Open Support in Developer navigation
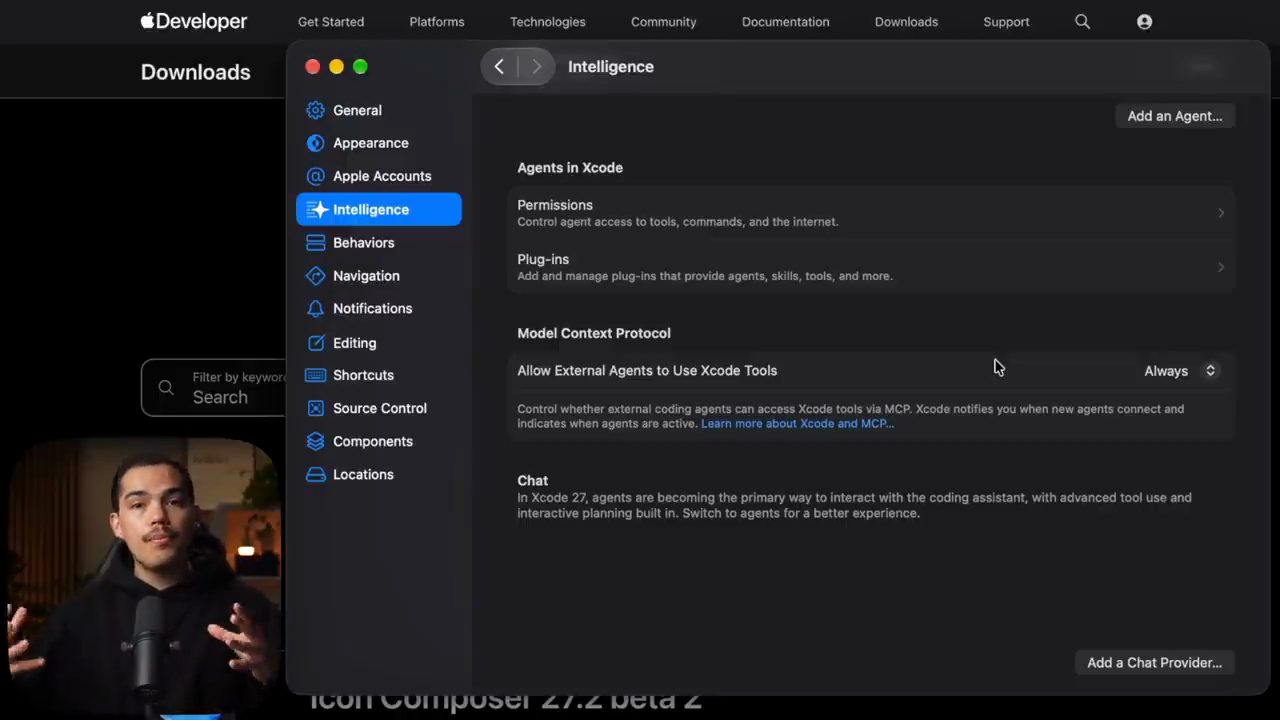The width and height of the screenshot is (1280, 720). (x=1006, y=22)
